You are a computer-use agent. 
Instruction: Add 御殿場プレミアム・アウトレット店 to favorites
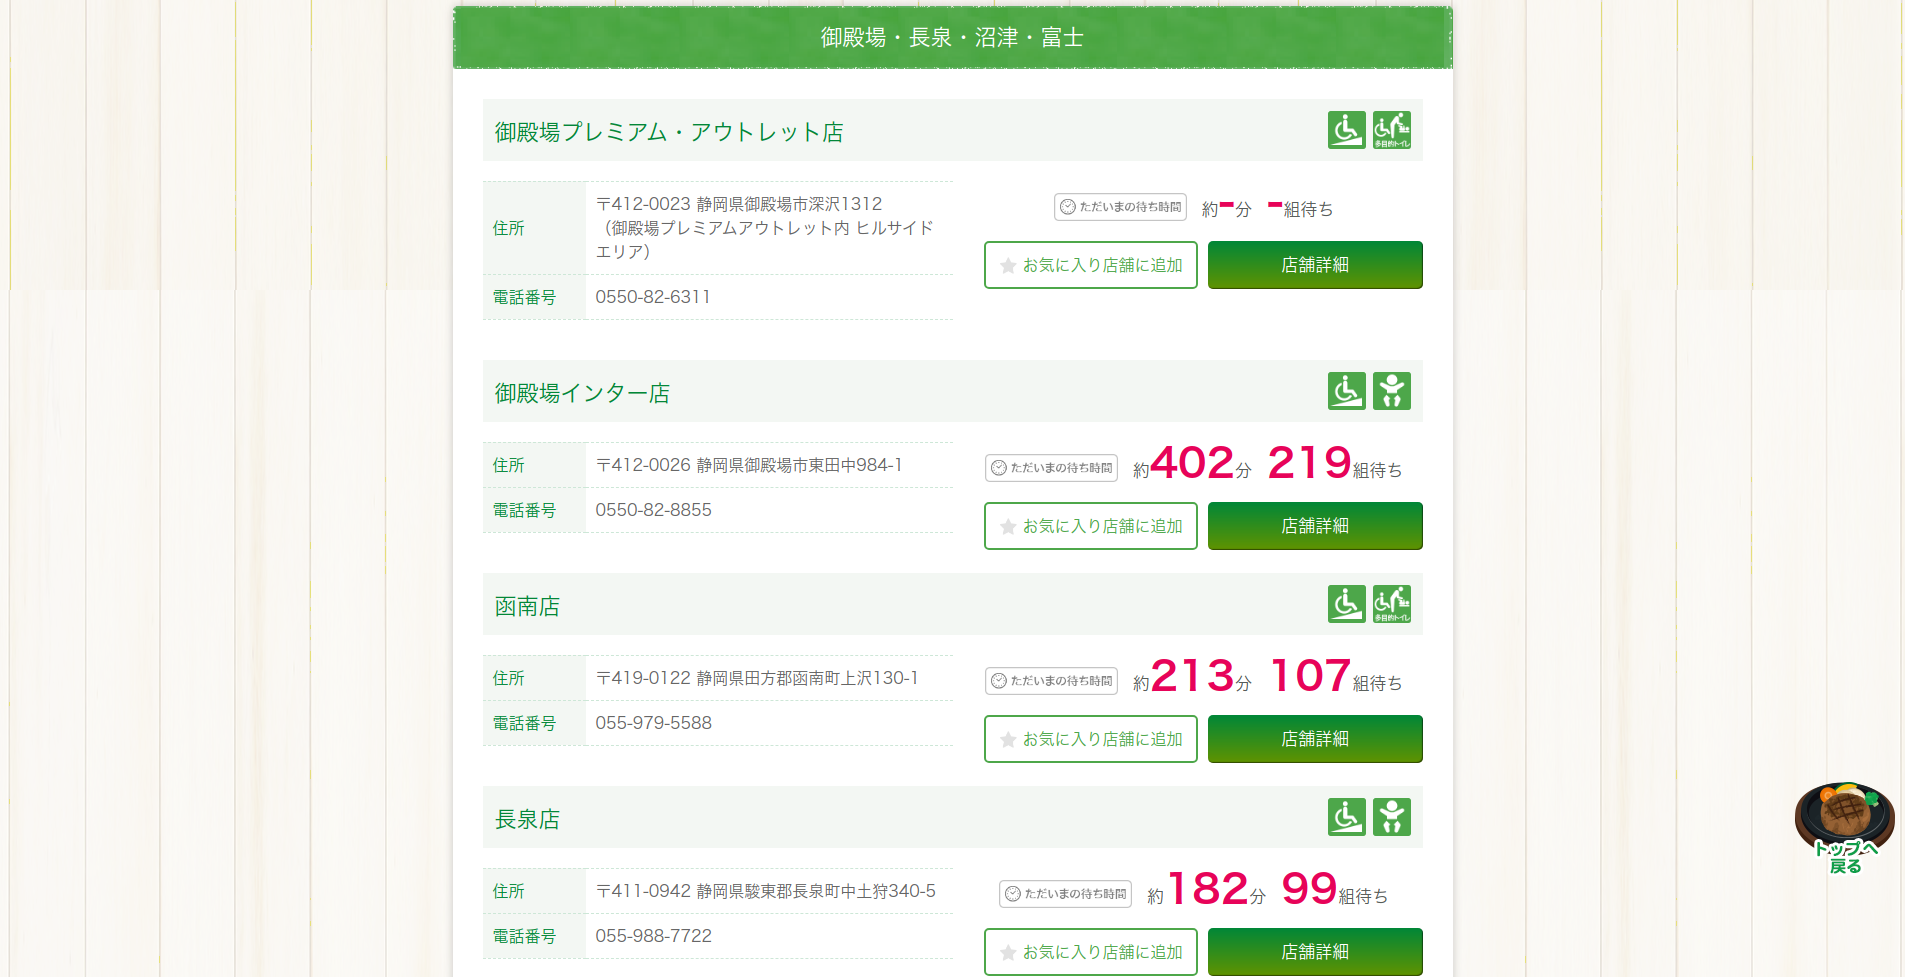tap(1090, 265)
